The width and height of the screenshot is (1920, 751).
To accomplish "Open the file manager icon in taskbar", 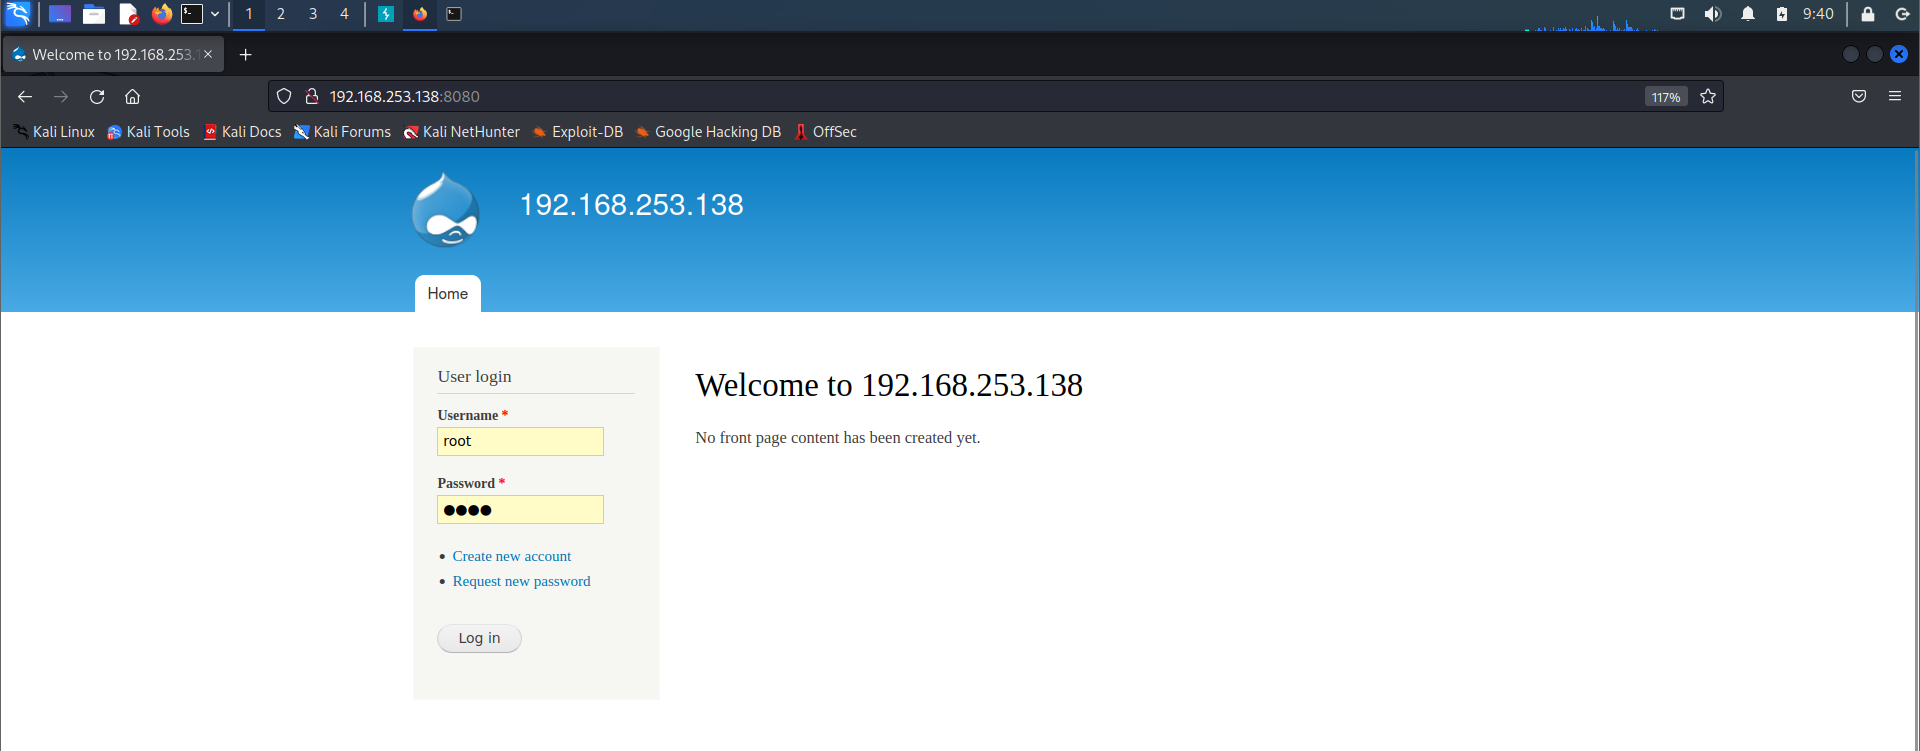I will (x=94, y=14).
